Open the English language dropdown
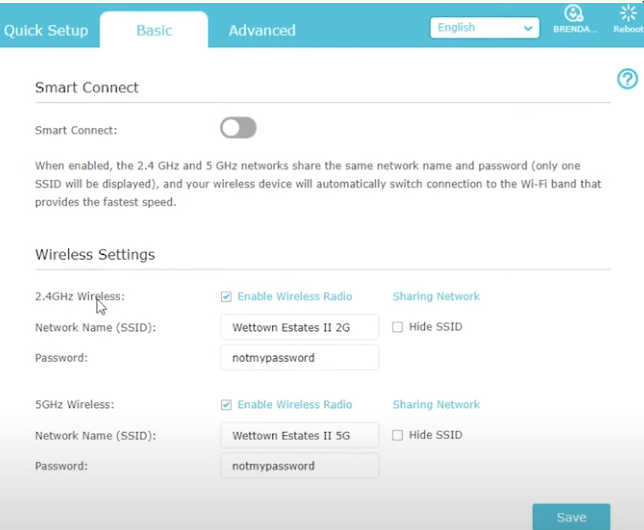Image resolution: width=644 pixels, height=530 pixels. click(x=484, y=28)
